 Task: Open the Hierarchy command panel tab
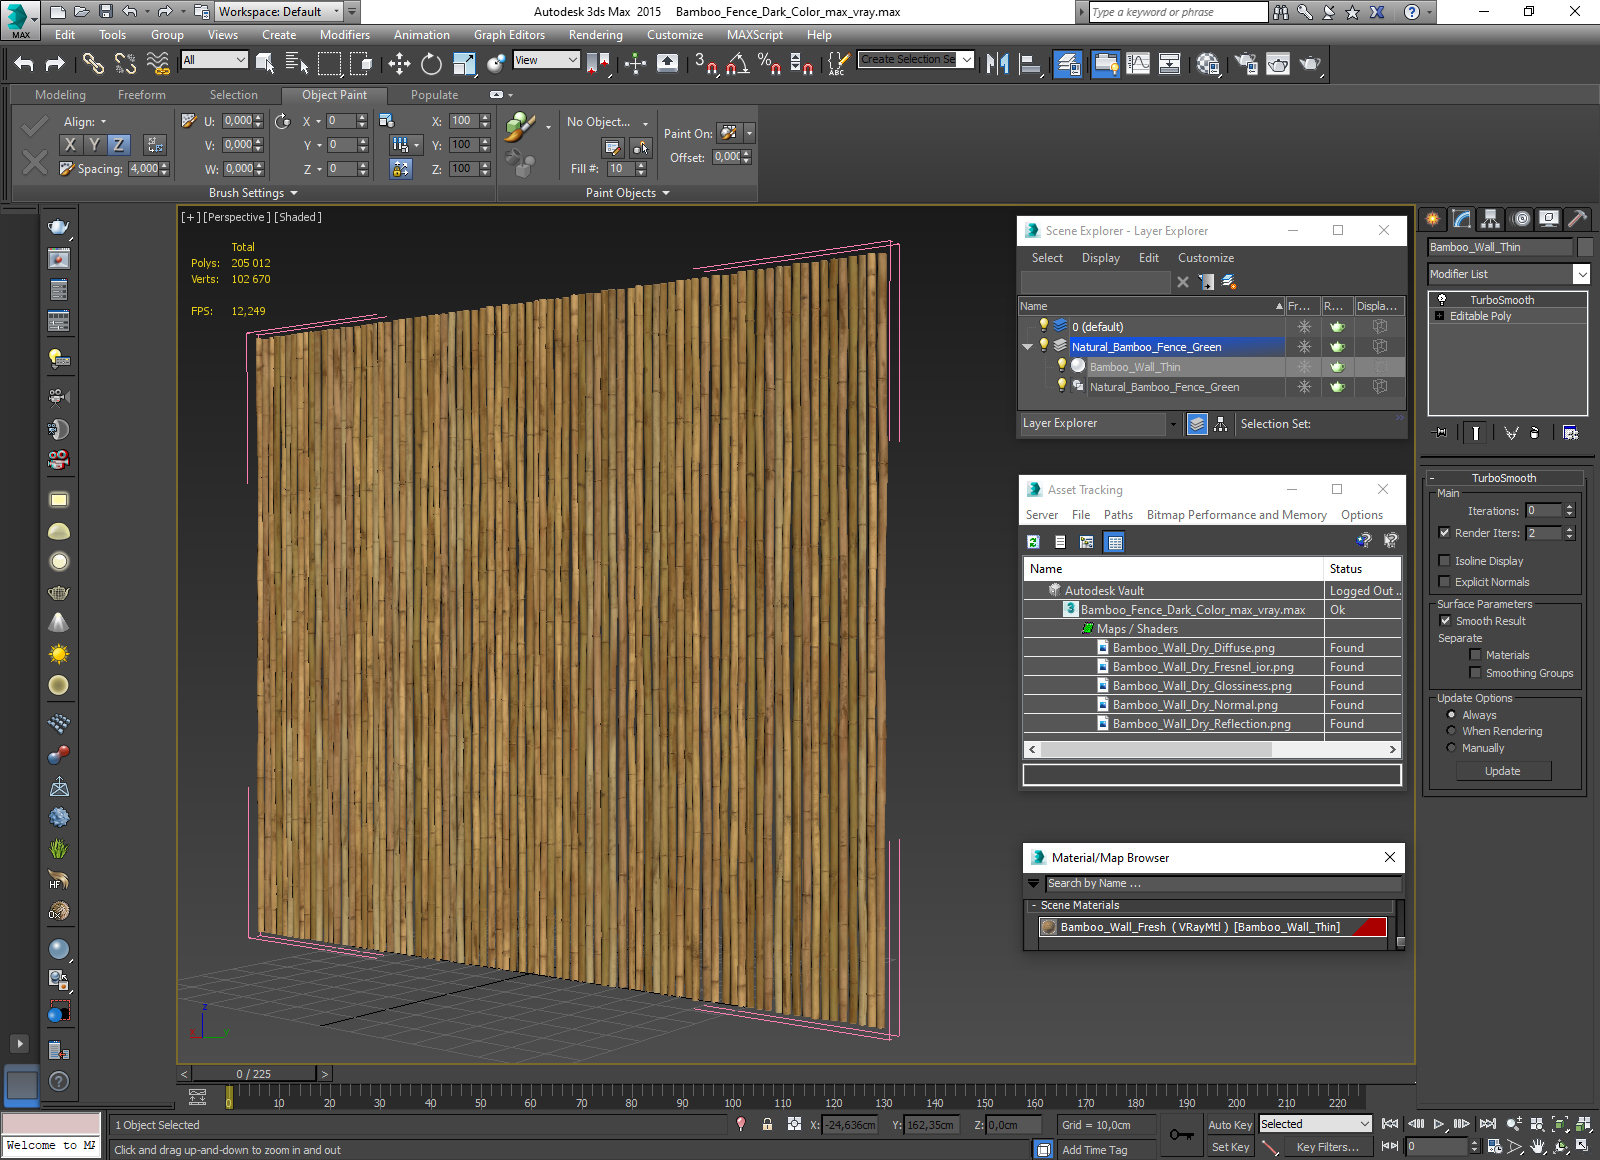(x=1491, y=219)
